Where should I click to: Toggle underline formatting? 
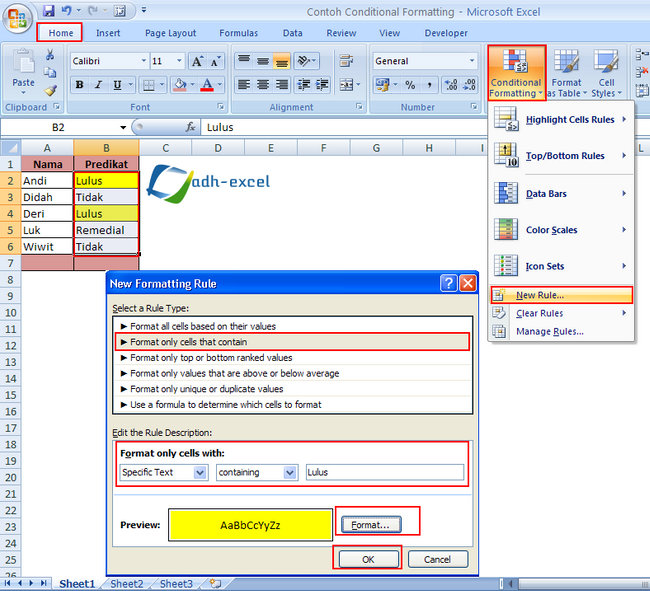[x=117, y=85]
